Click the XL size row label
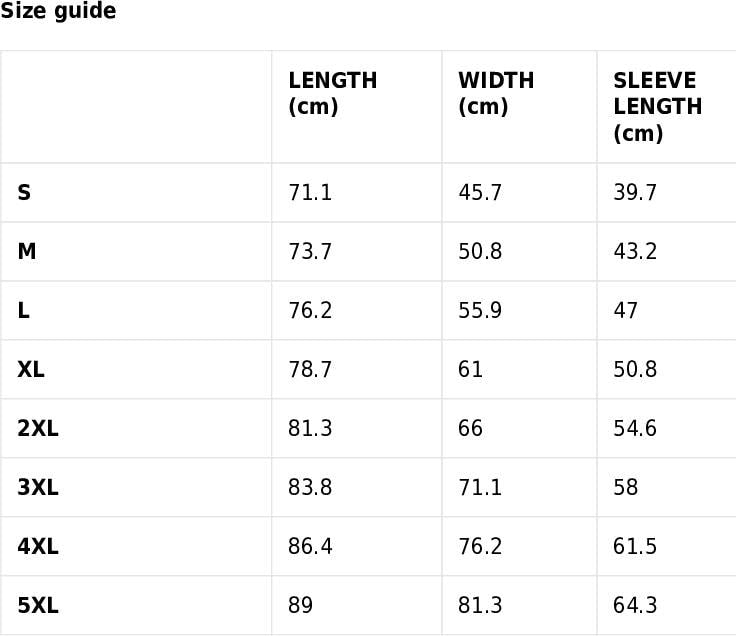The image size is (736, 636). 31,369
